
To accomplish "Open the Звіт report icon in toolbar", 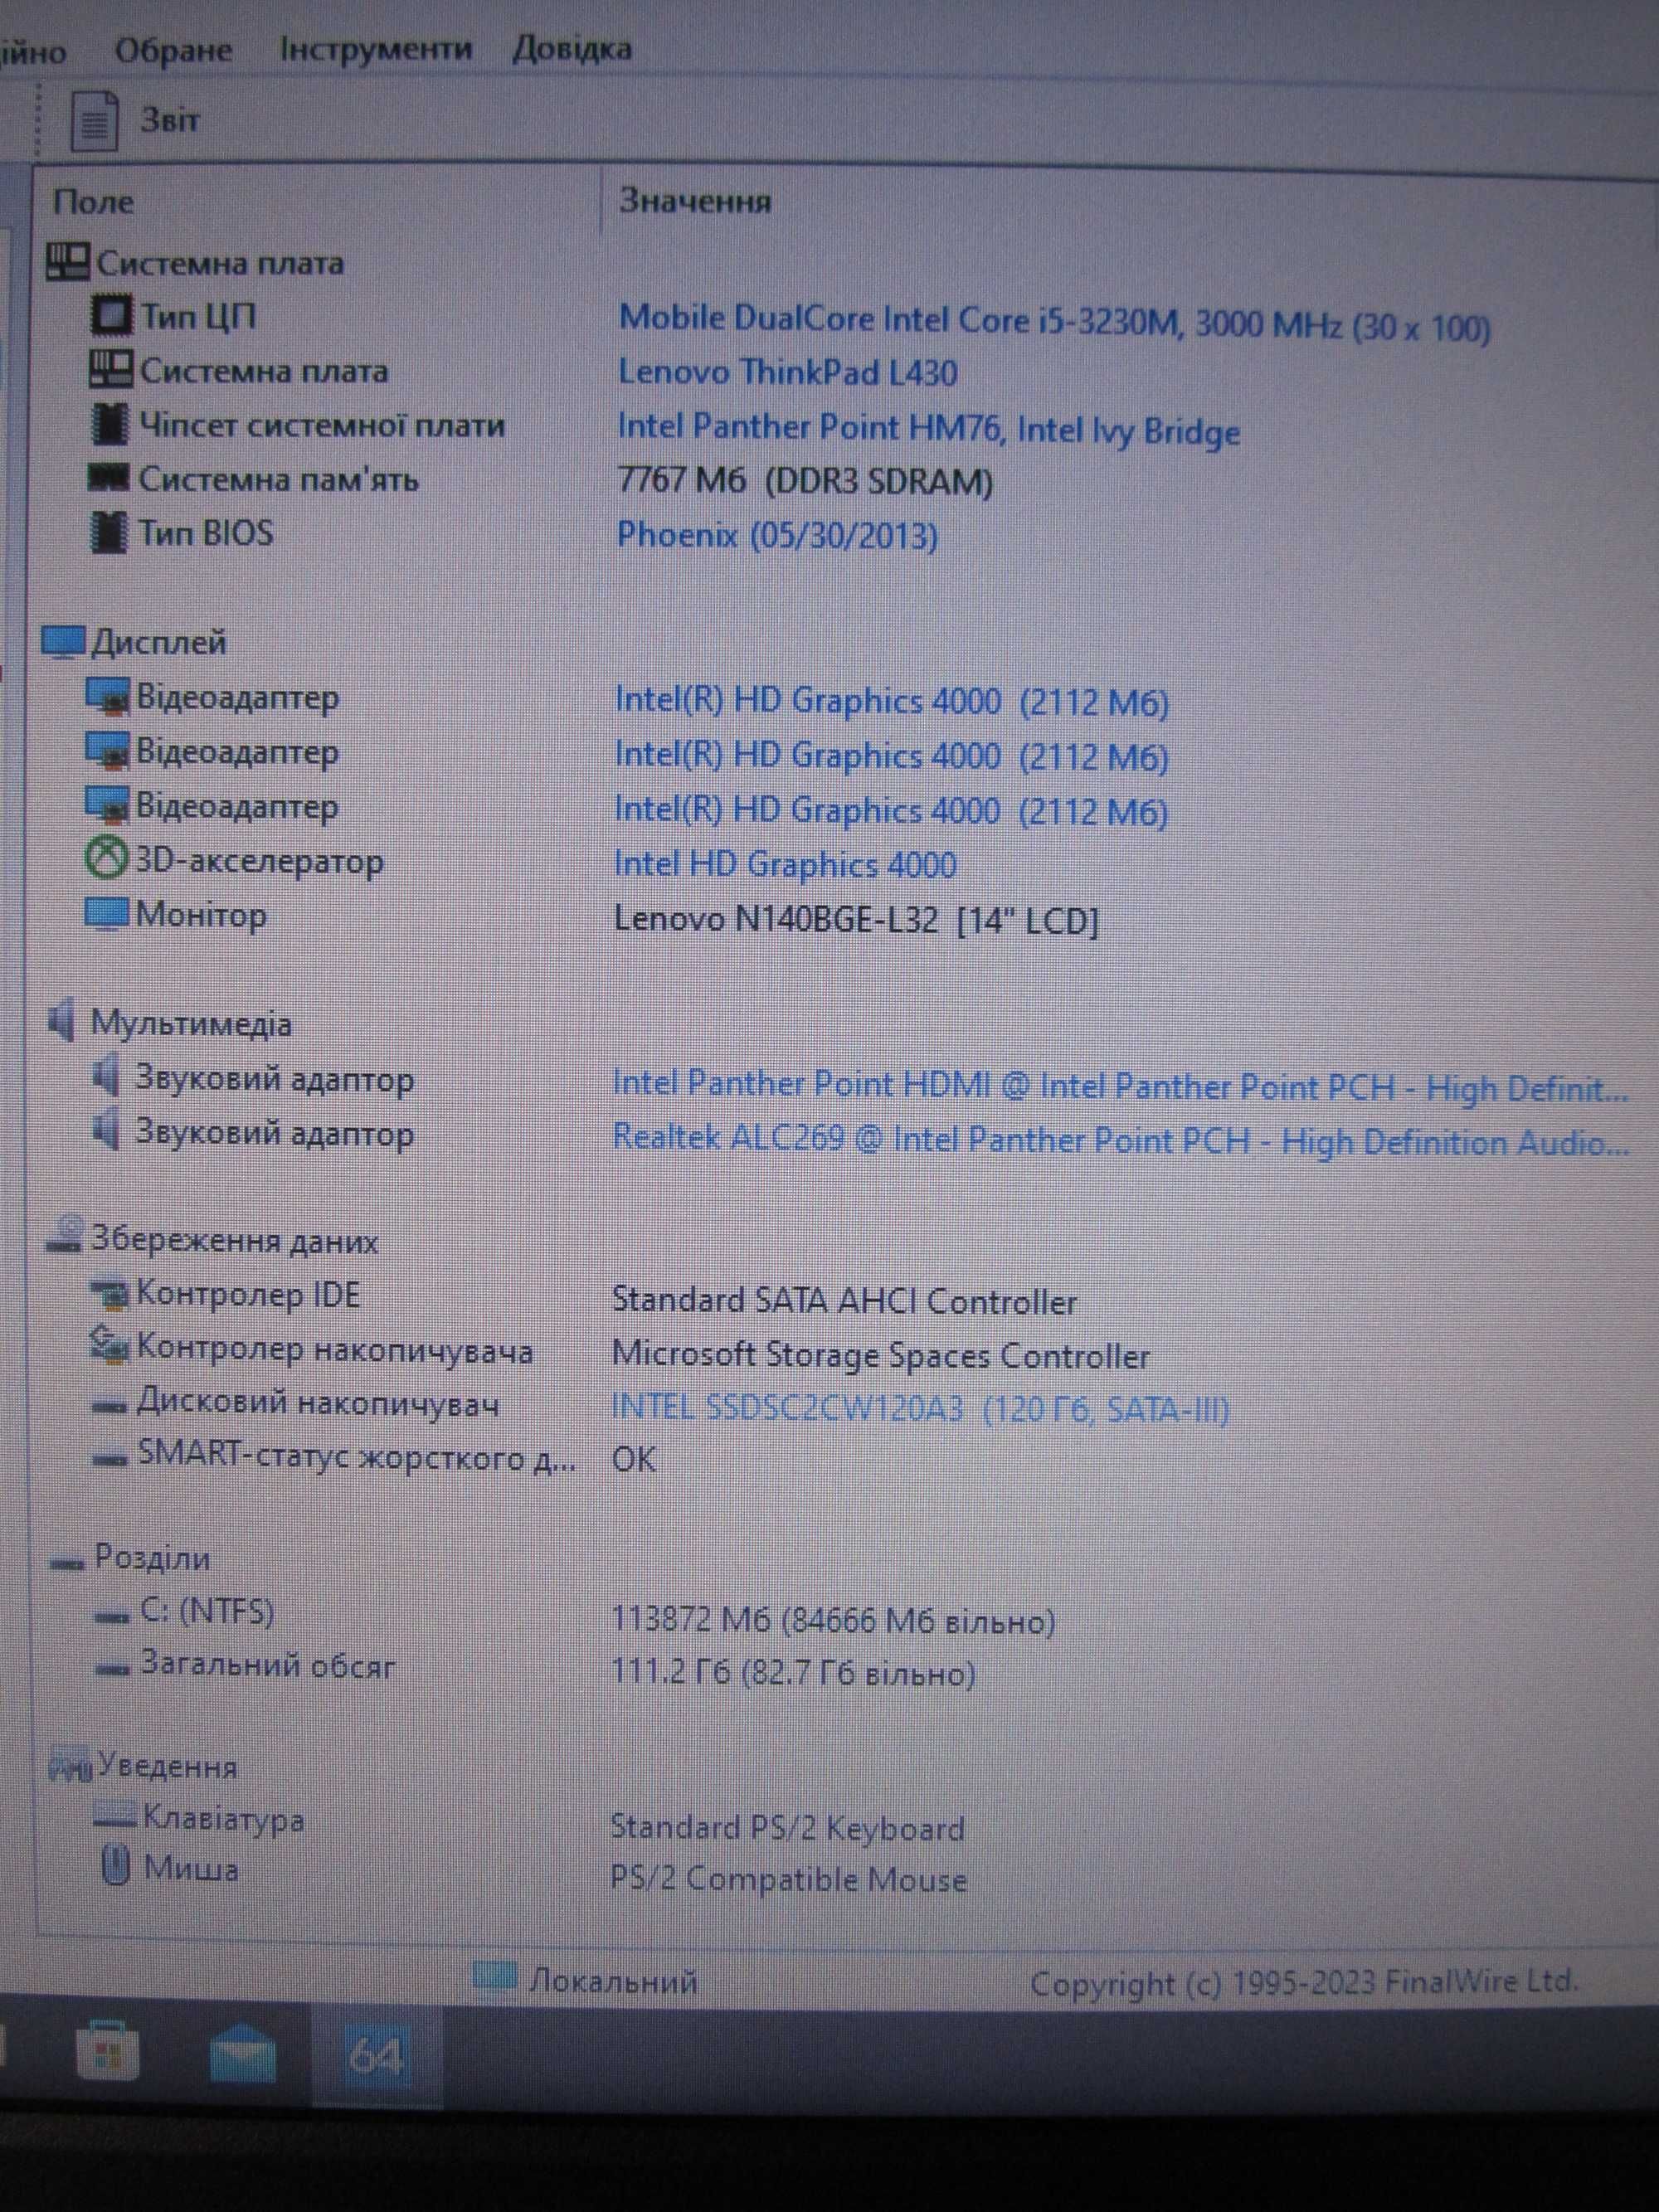I will click(x=95, y=120).
